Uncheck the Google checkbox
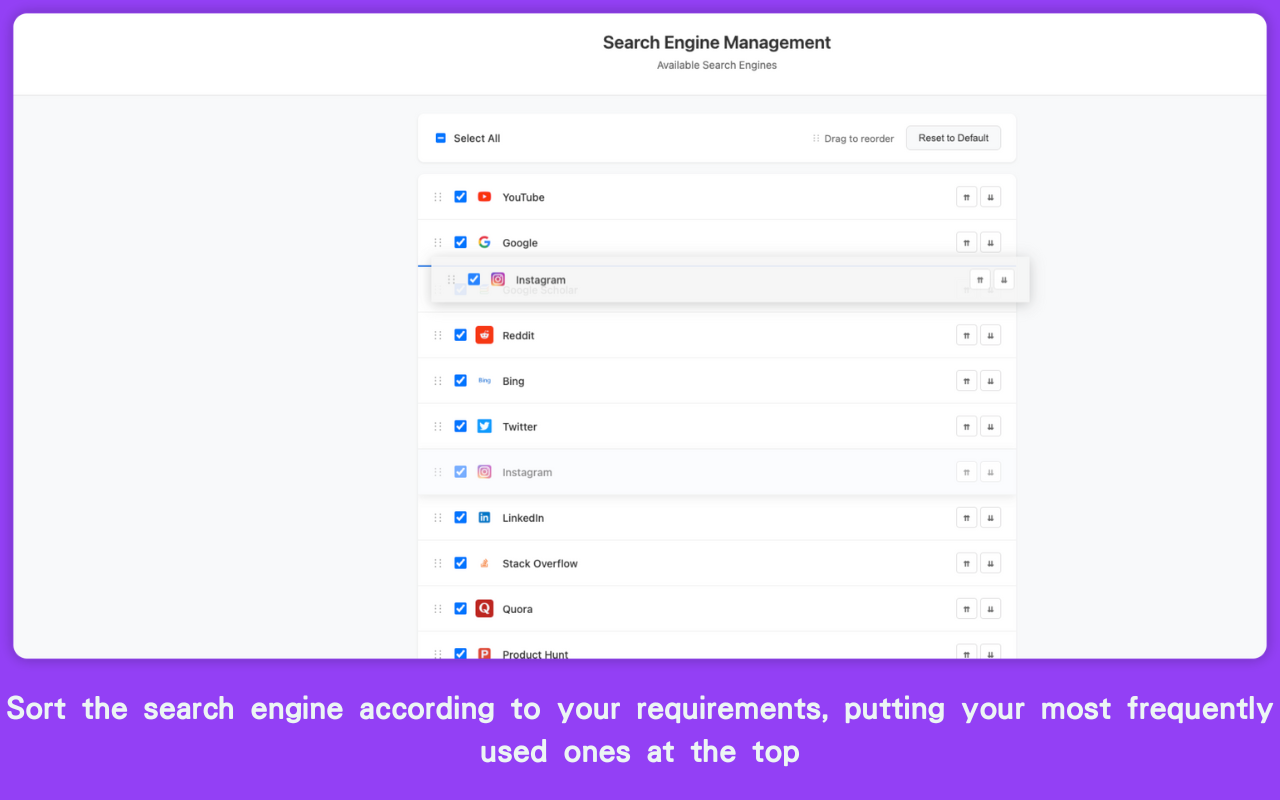The height and width of the screenshot is (800, 1280). tap(460, 242)
